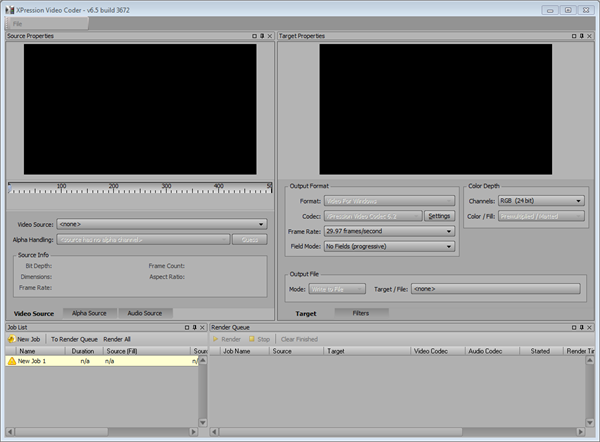This screenshot has width=600, height=442.
Task: Float the Job List panel
Action: pos(187,328)
